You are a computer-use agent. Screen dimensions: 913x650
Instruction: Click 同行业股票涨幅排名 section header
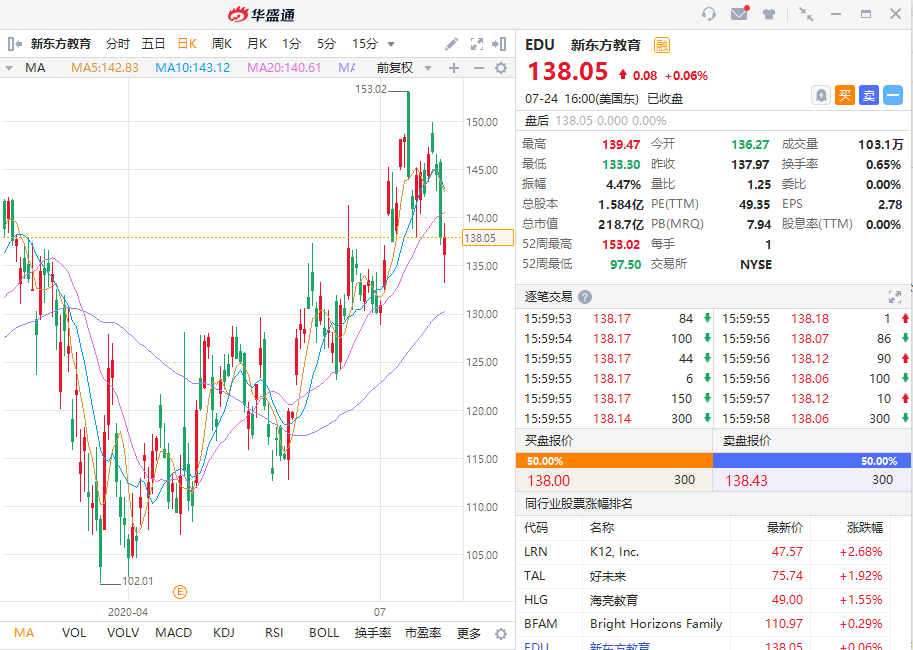pyautogui.click(x=579, y=504)
